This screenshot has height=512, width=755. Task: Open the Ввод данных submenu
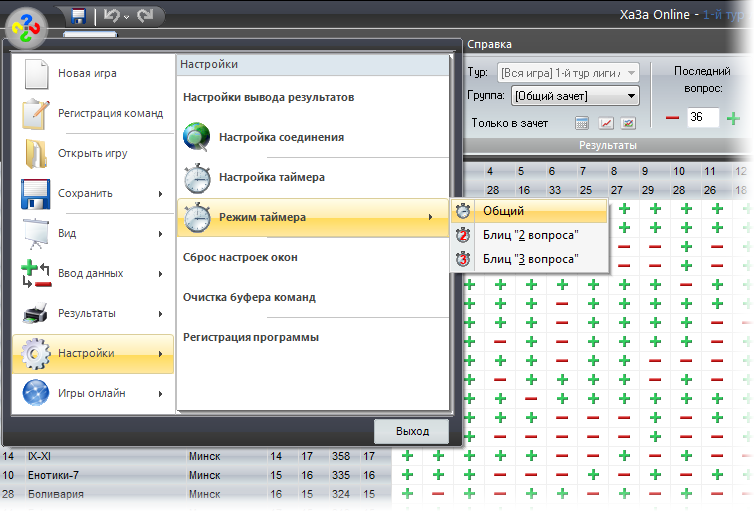[x=93, y=273]
